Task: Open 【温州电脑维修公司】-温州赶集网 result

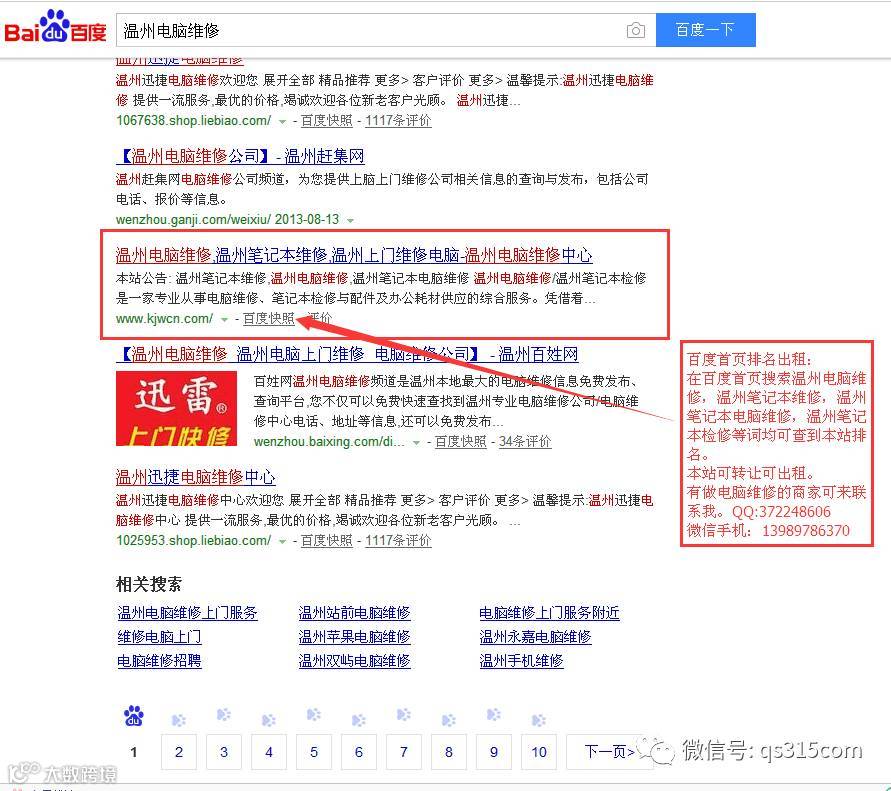Action: coord(240,156)
